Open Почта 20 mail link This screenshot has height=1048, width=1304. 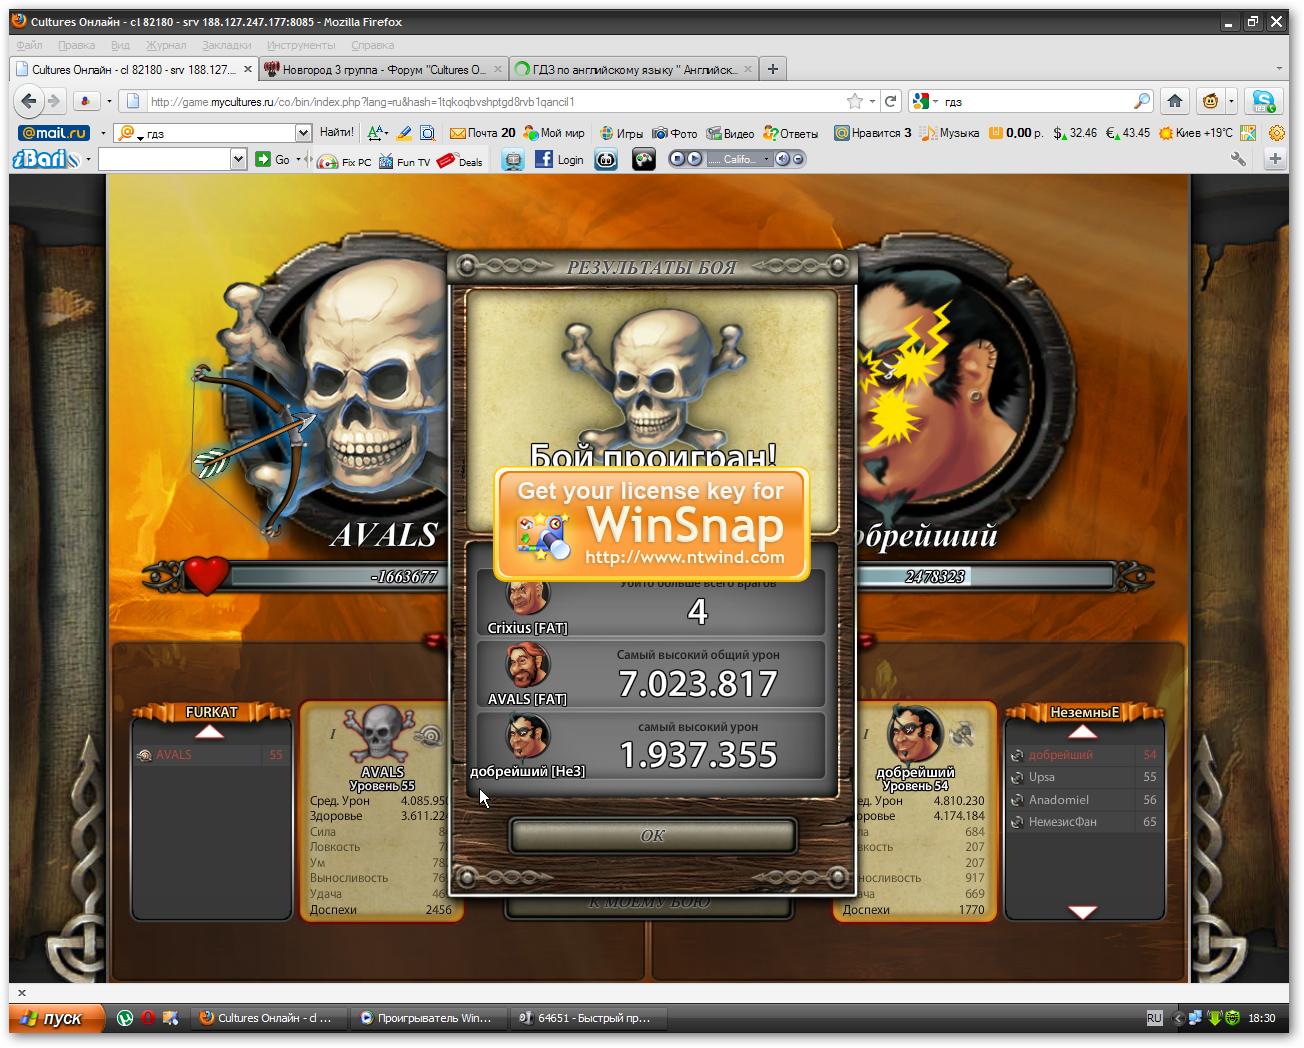coord(483,133)
